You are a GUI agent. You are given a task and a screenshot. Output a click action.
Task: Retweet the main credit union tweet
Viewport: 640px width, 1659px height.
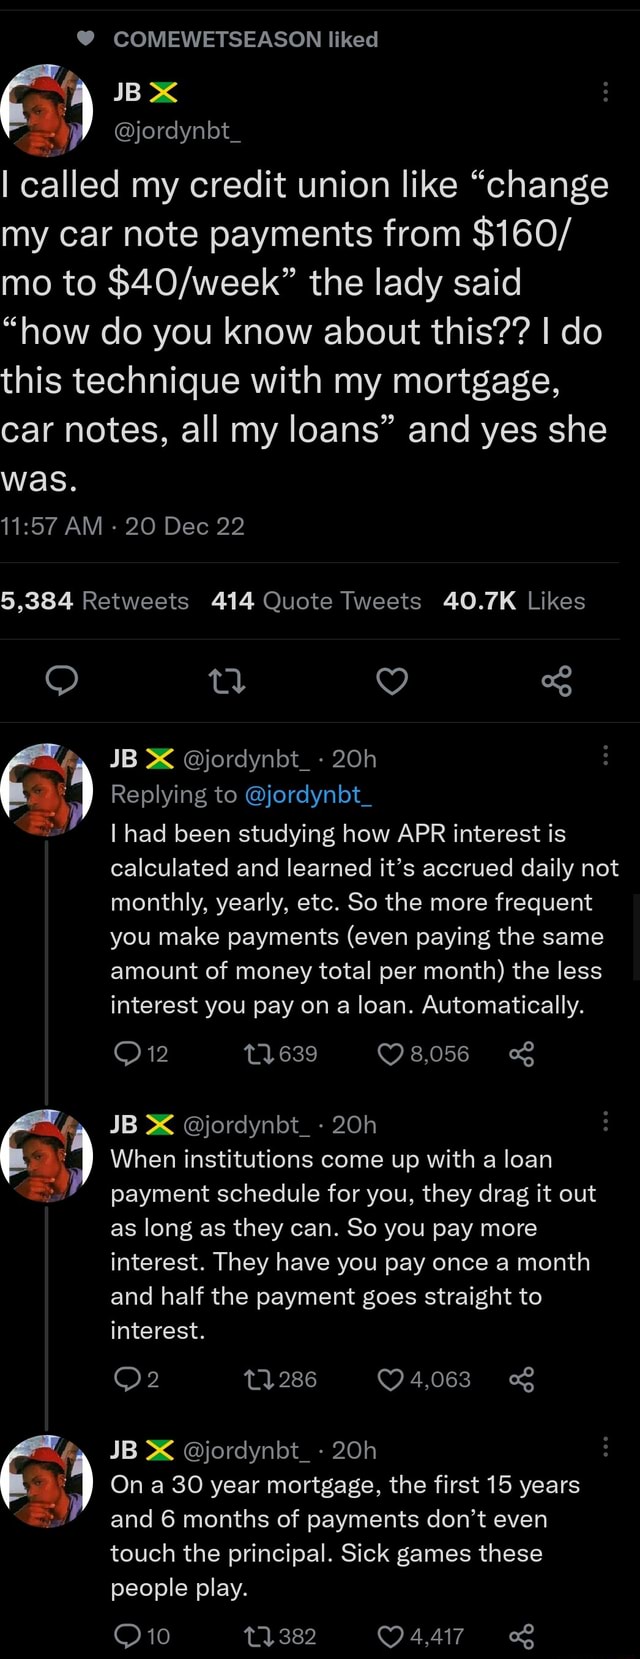tap(227, 681)
